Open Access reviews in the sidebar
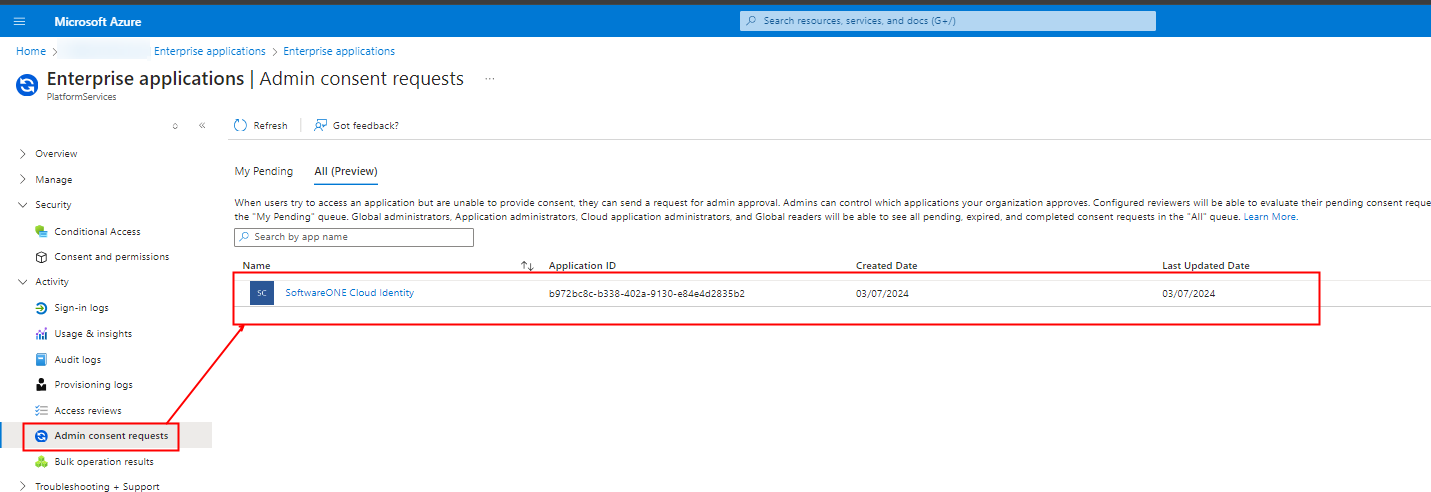 [x=88, y=411]
